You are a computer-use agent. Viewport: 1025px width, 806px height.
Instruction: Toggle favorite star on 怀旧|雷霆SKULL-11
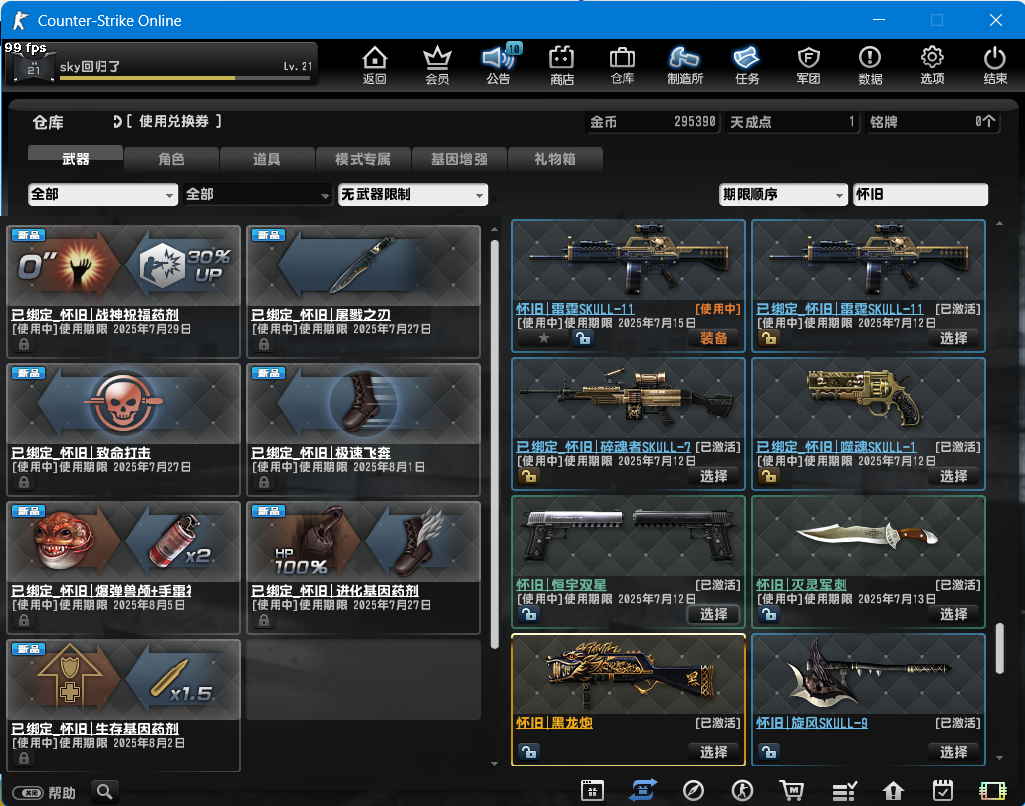[x=543, y=338]
